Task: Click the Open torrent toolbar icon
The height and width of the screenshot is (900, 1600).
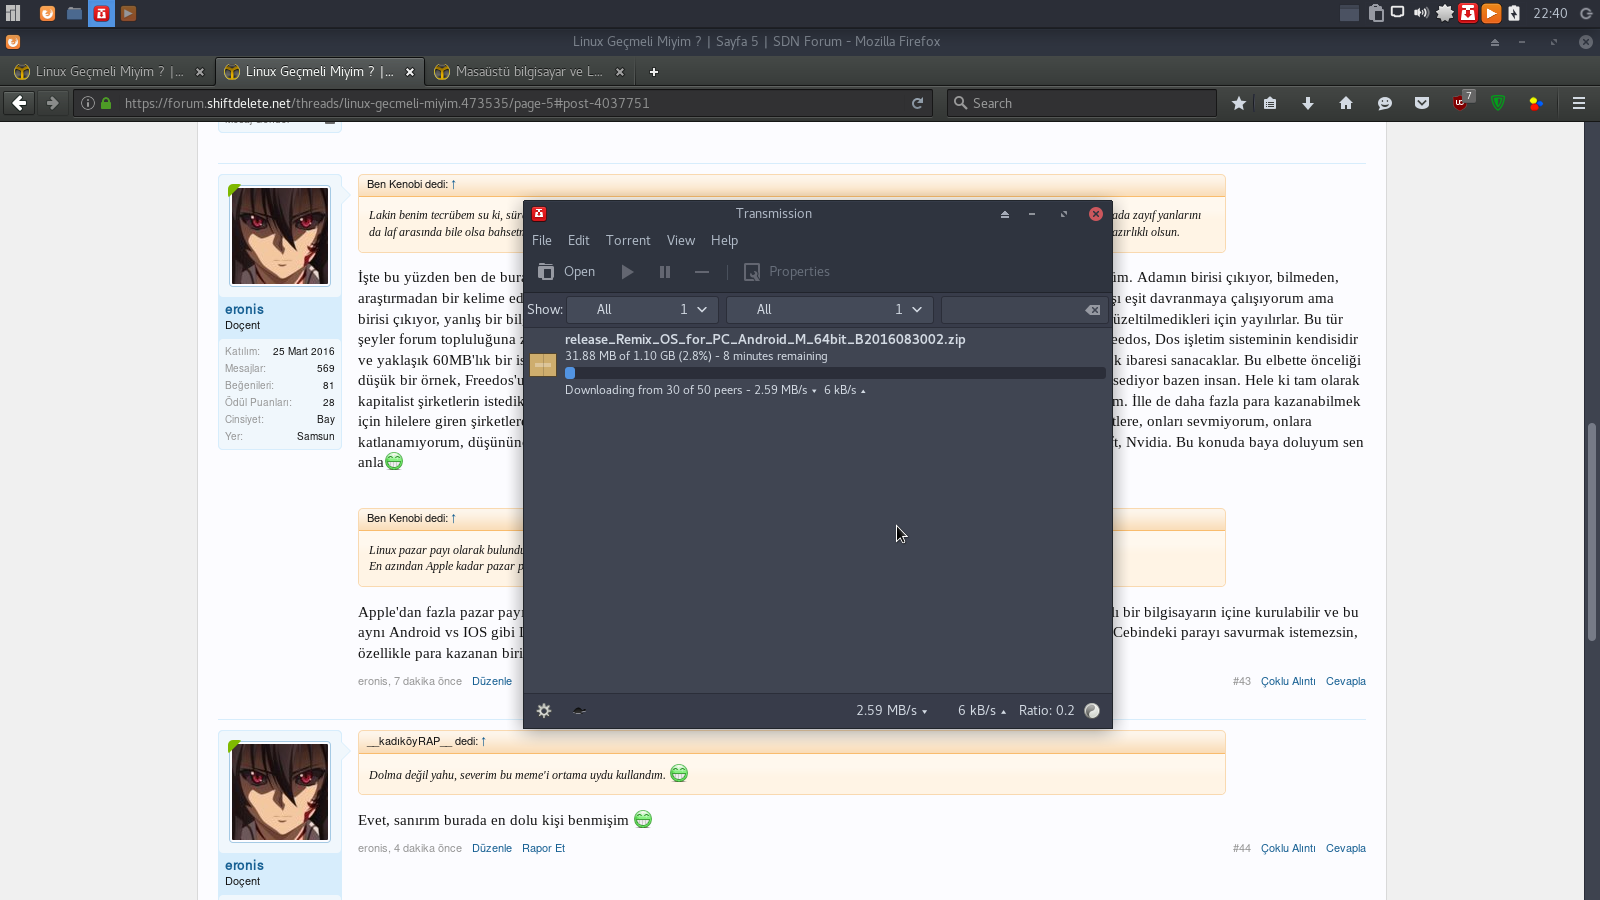Action: [x=546, y=272]
